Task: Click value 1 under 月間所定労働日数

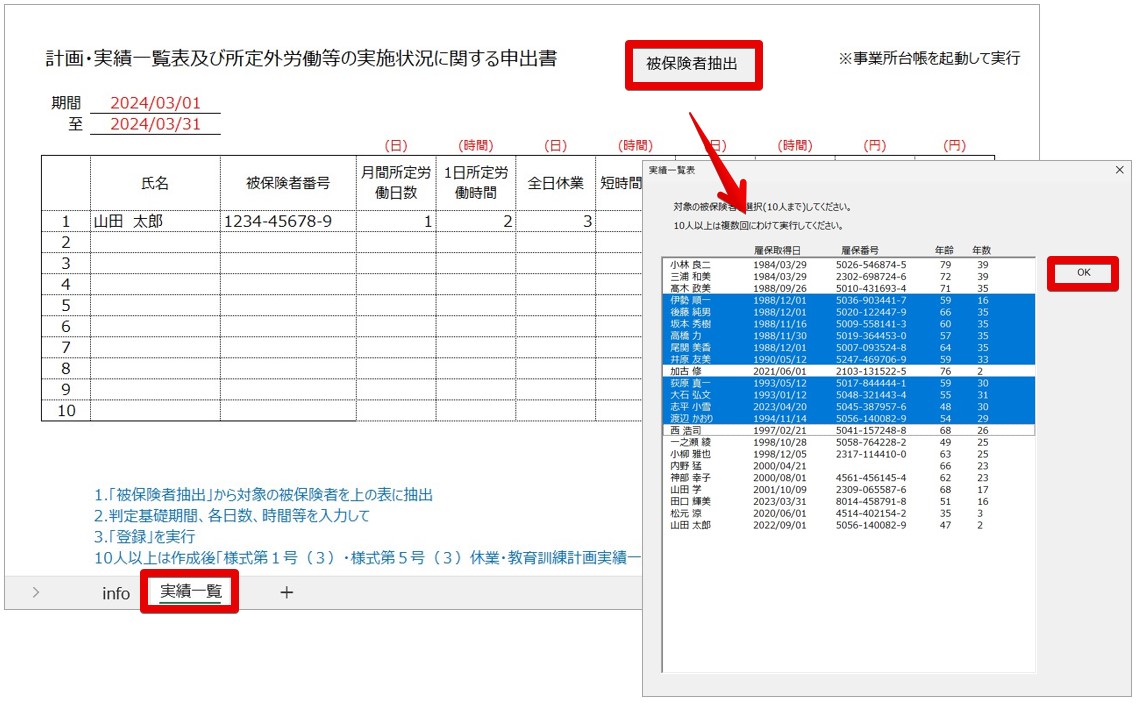Action: point(396,221)
